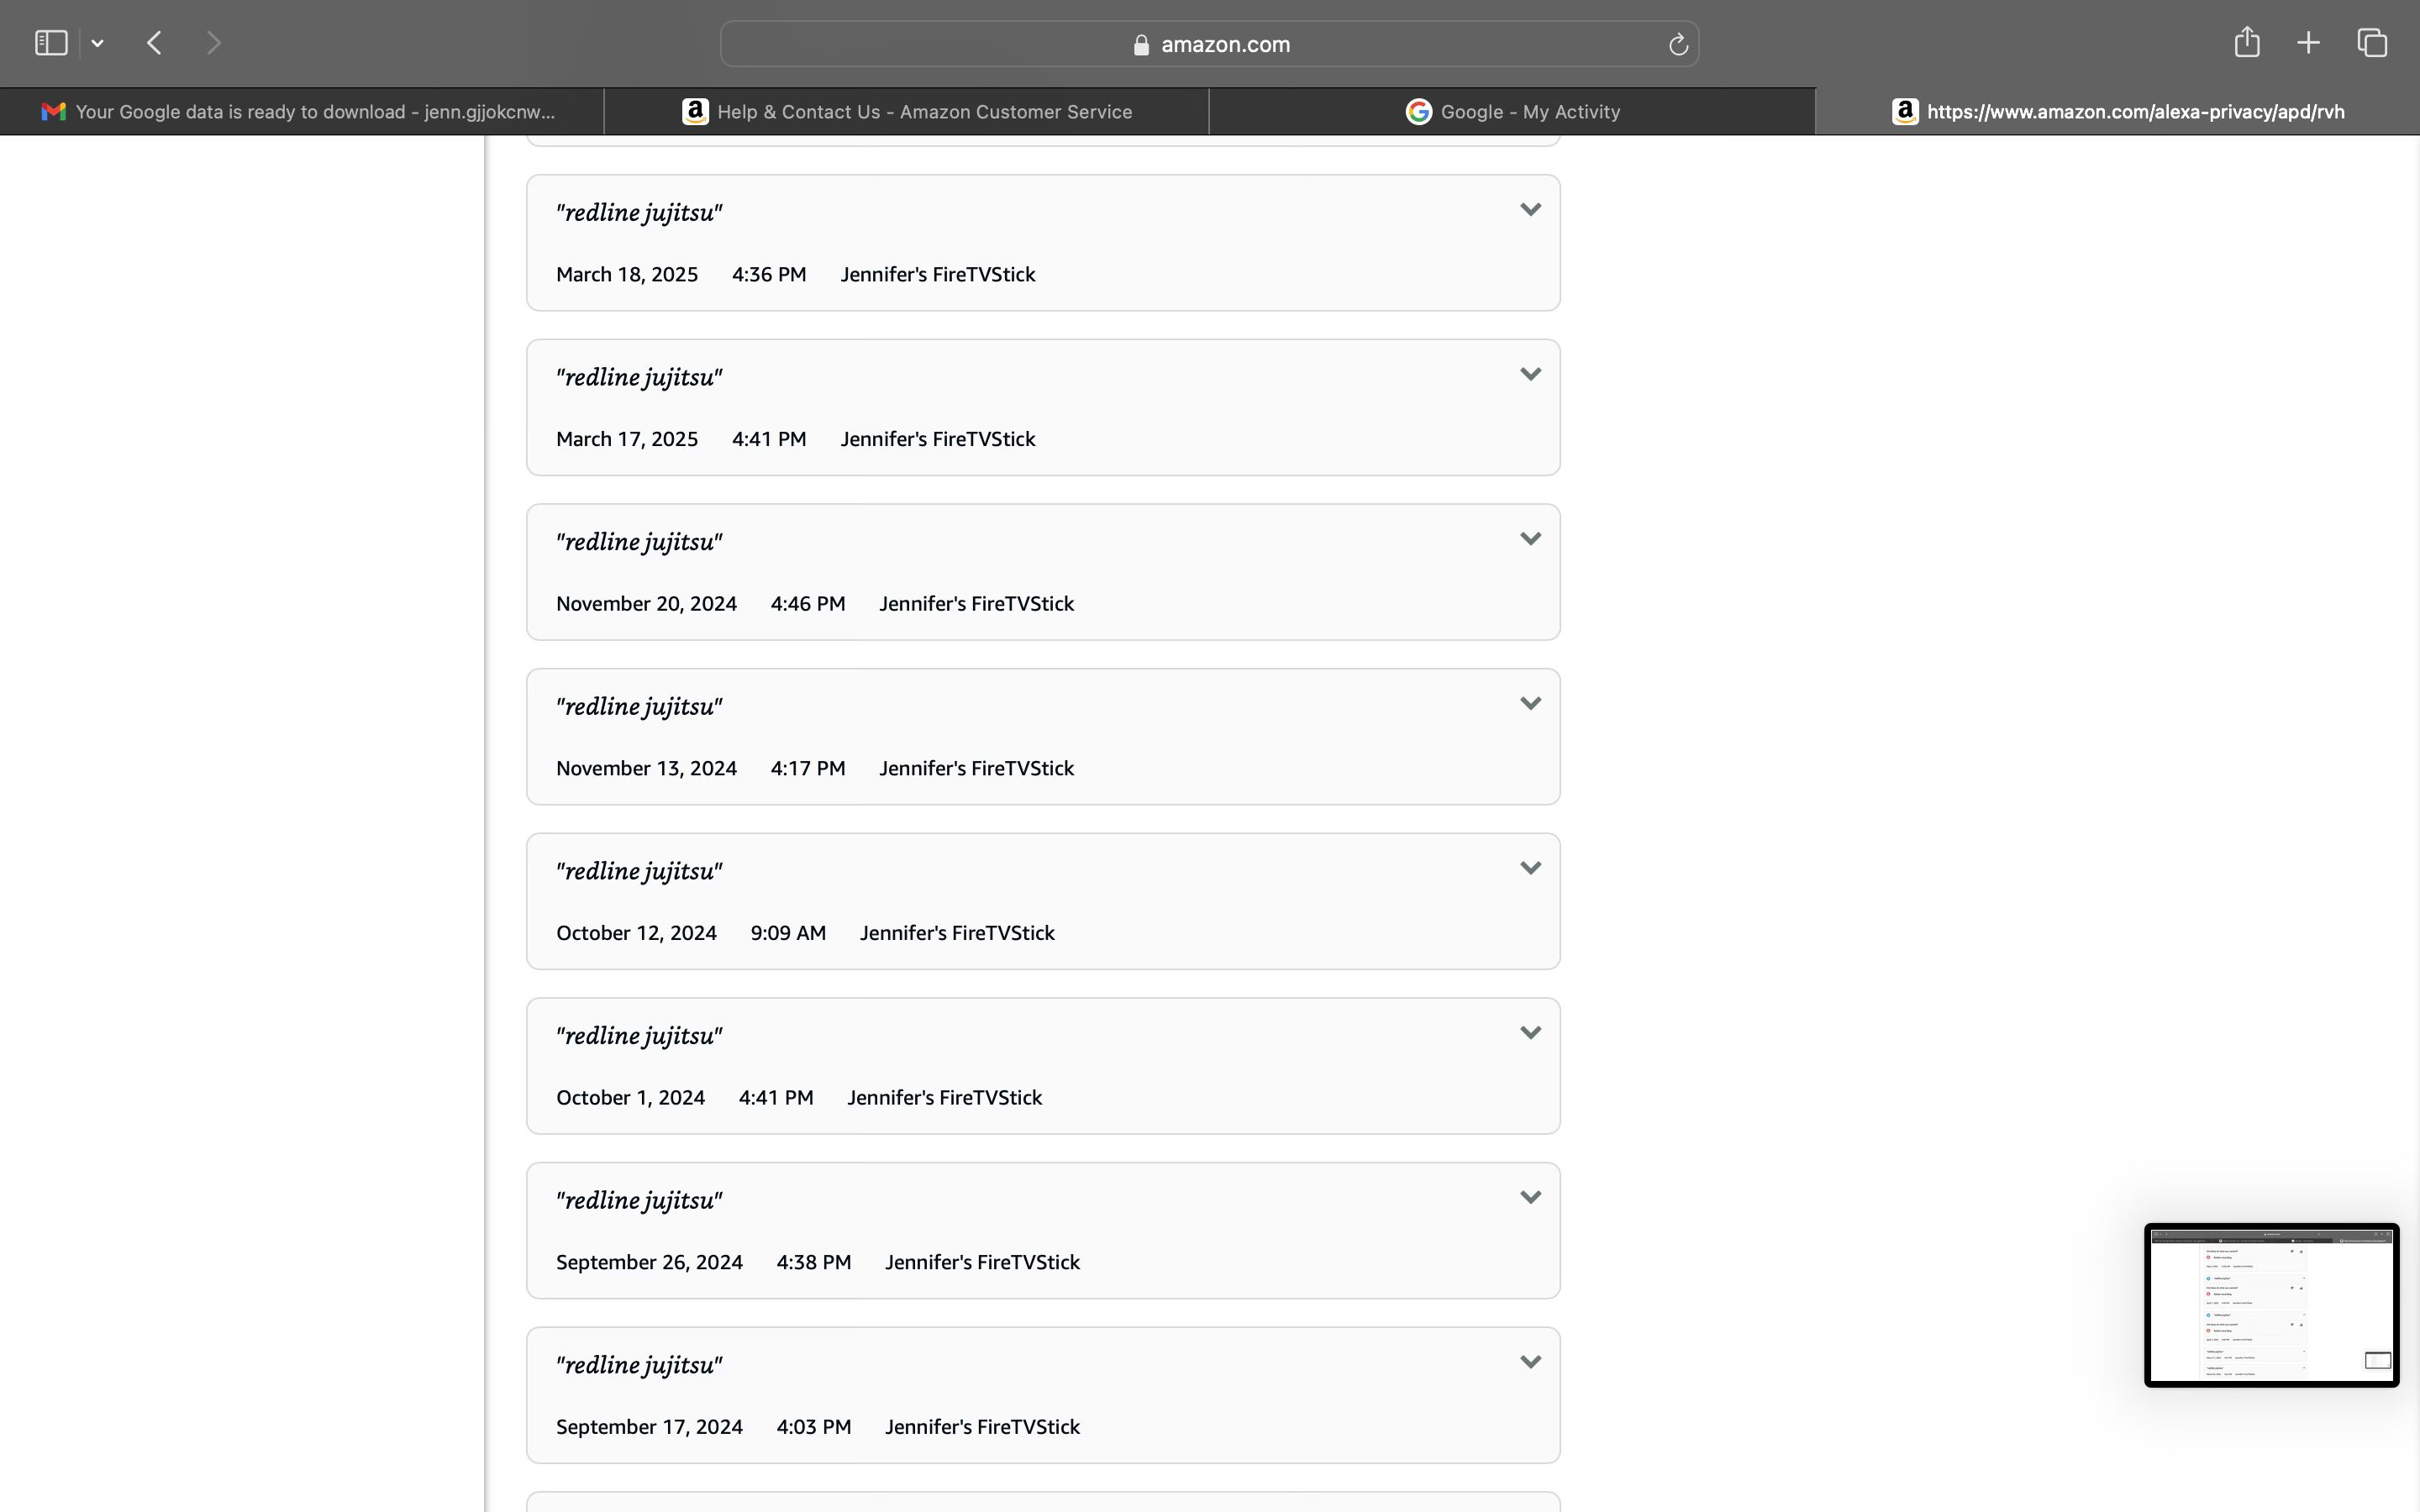Image resolution: width=2420 pixels, height=1512 pixels.
Task: Switch to the Gmail Google data tab
Action: (301, 112)
